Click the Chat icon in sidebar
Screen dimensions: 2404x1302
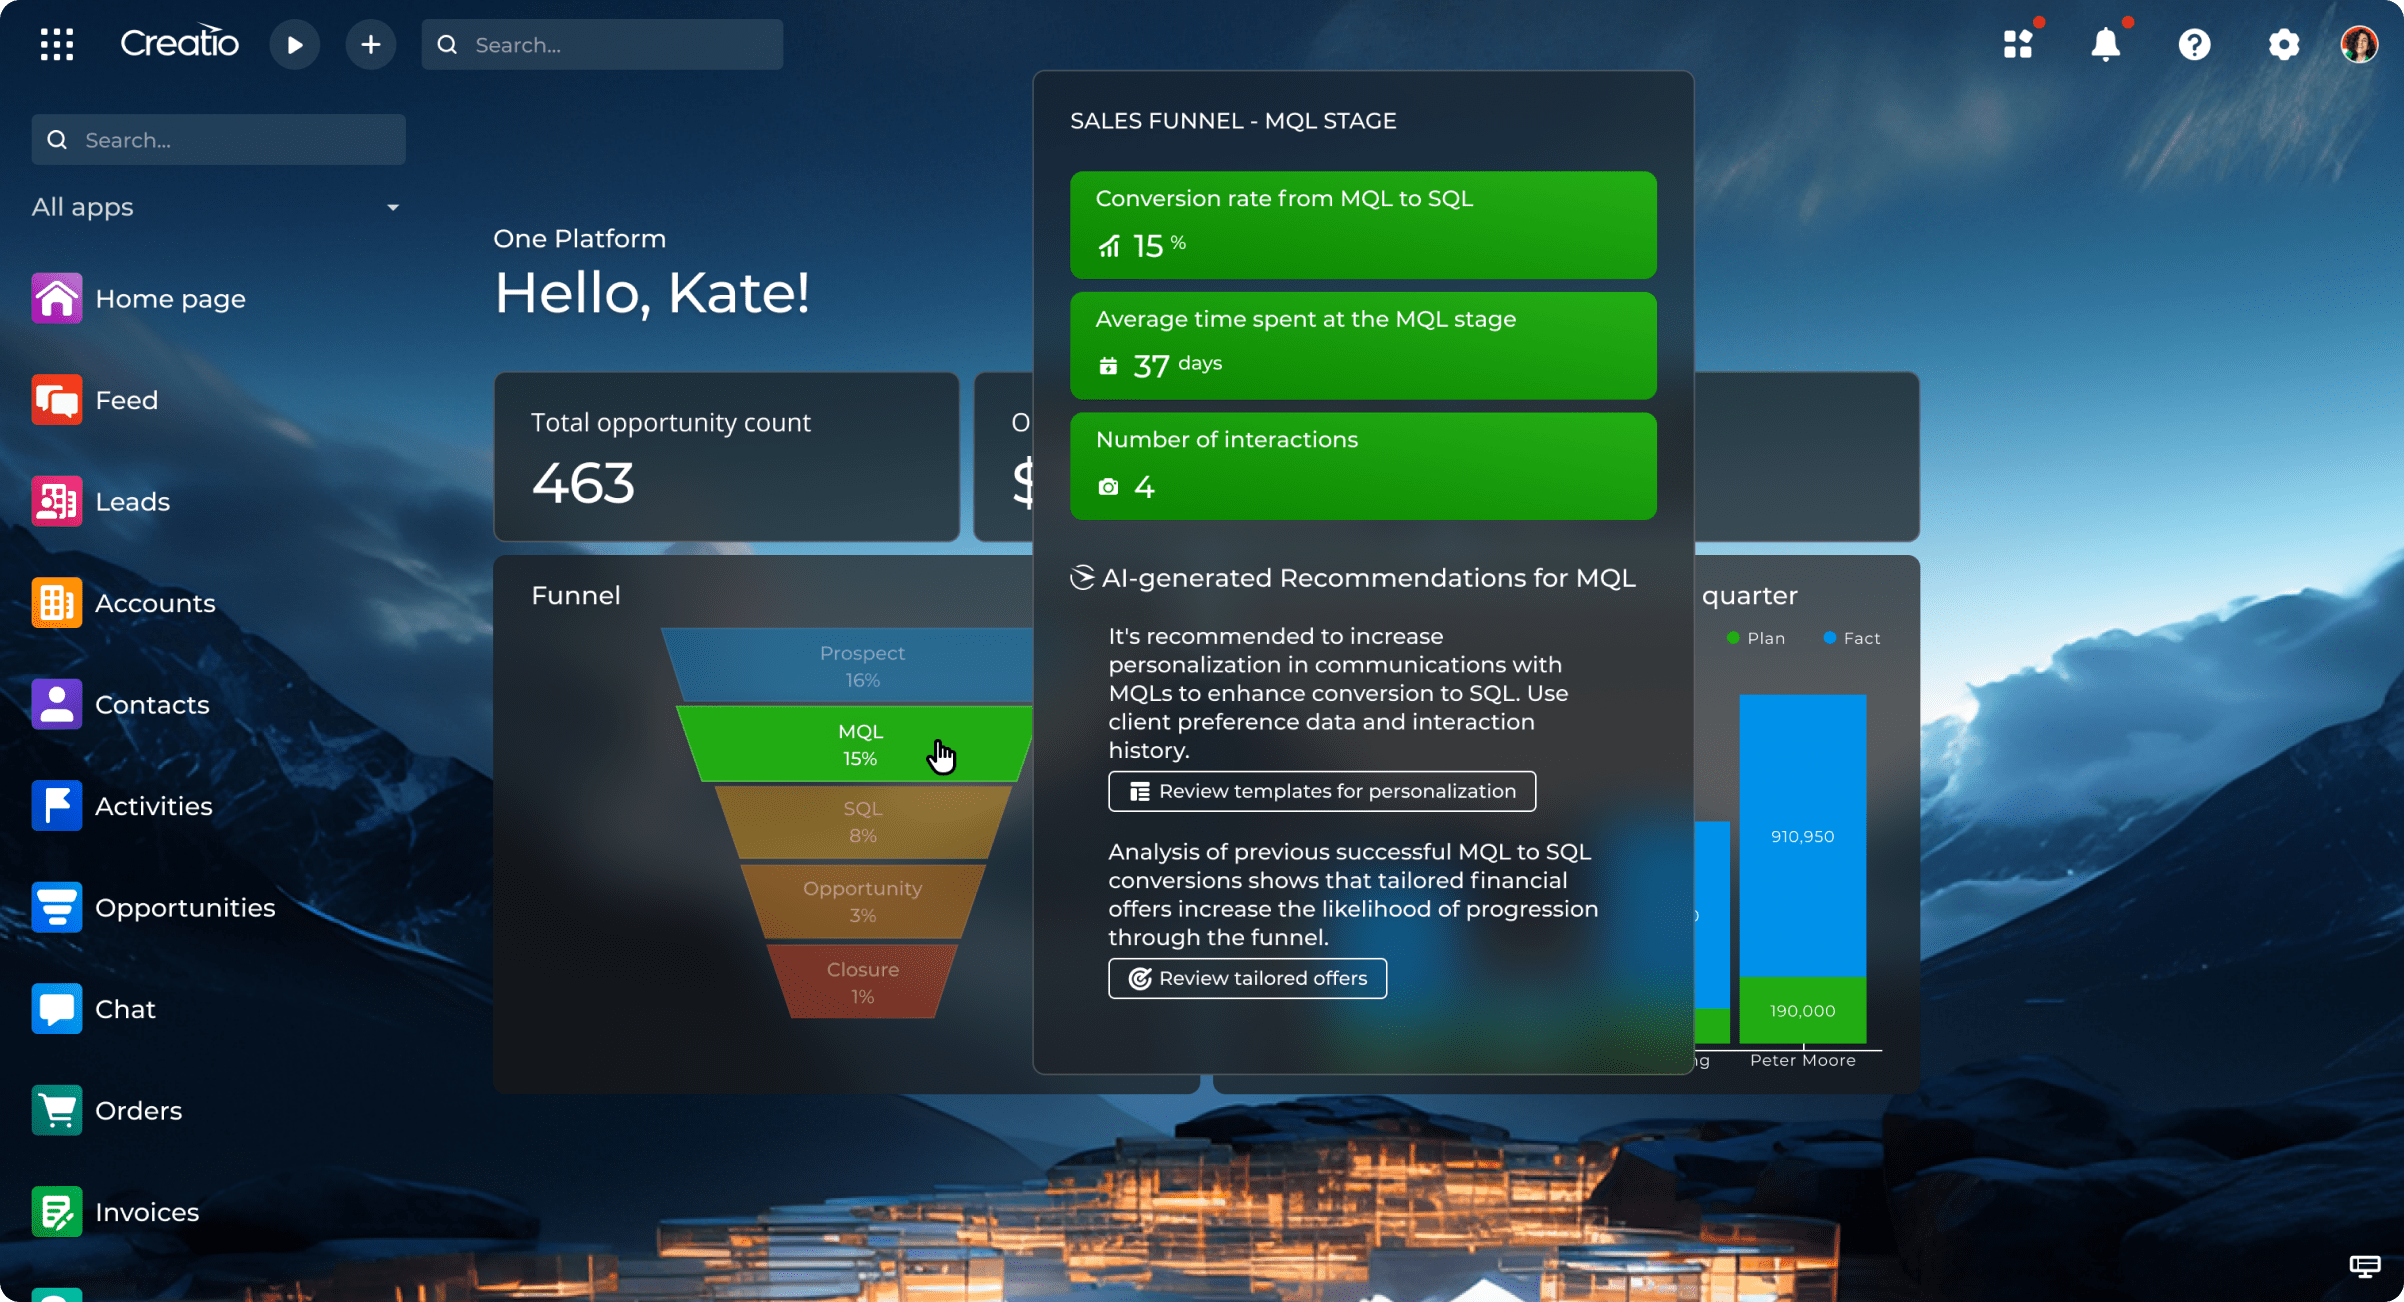tap(56, 1007)
